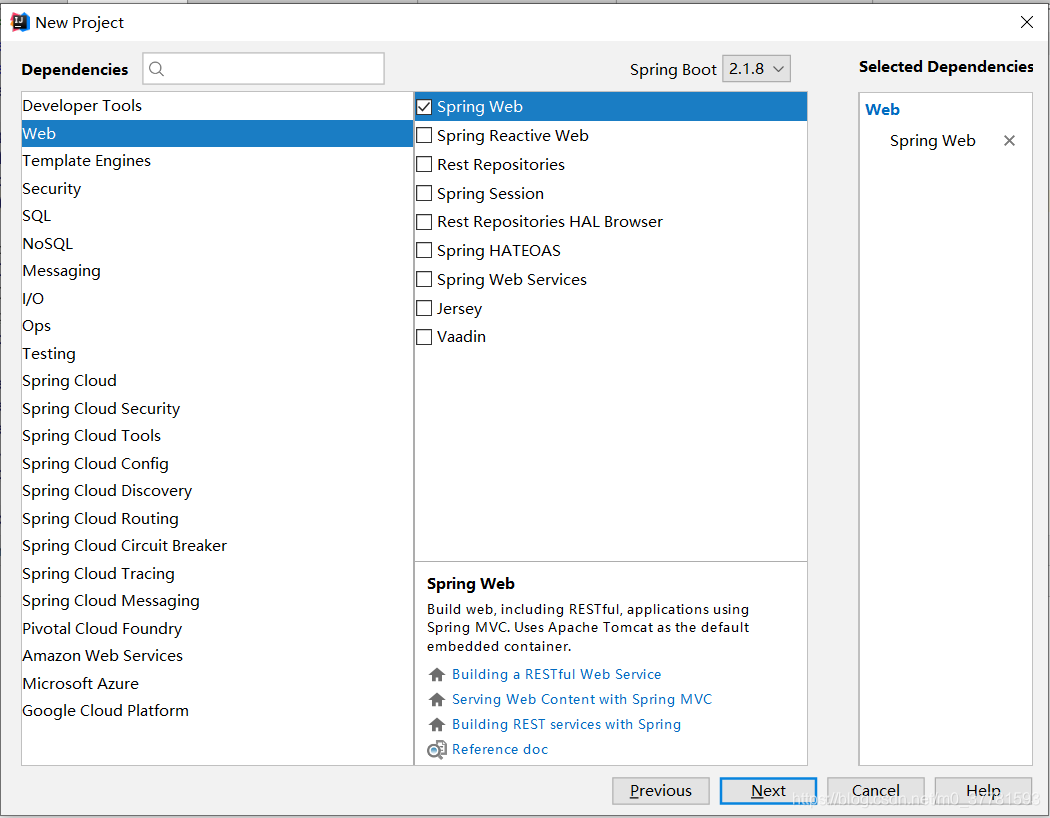The height and width of the screenshot is (818, 1050).
Task: Enable Spring Reactive Web dependency
Action: pyautogui.click(x=424, y=135)
